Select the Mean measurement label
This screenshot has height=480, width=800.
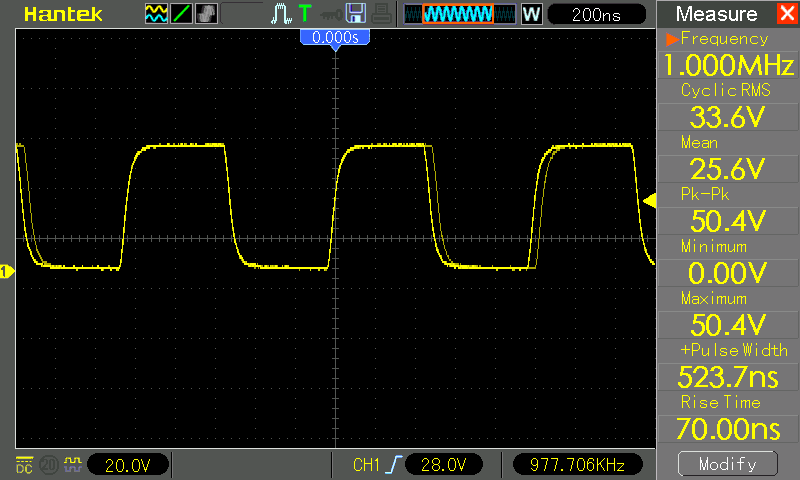pos(699,143)
